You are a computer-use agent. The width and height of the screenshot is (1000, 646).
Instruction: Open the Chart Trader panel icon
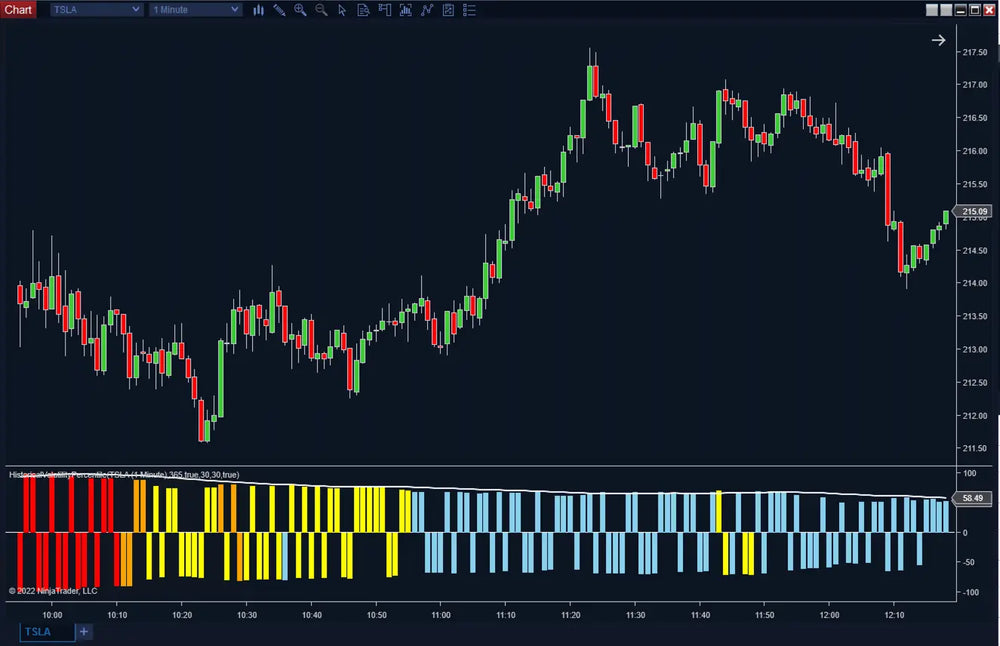[384, 10]
